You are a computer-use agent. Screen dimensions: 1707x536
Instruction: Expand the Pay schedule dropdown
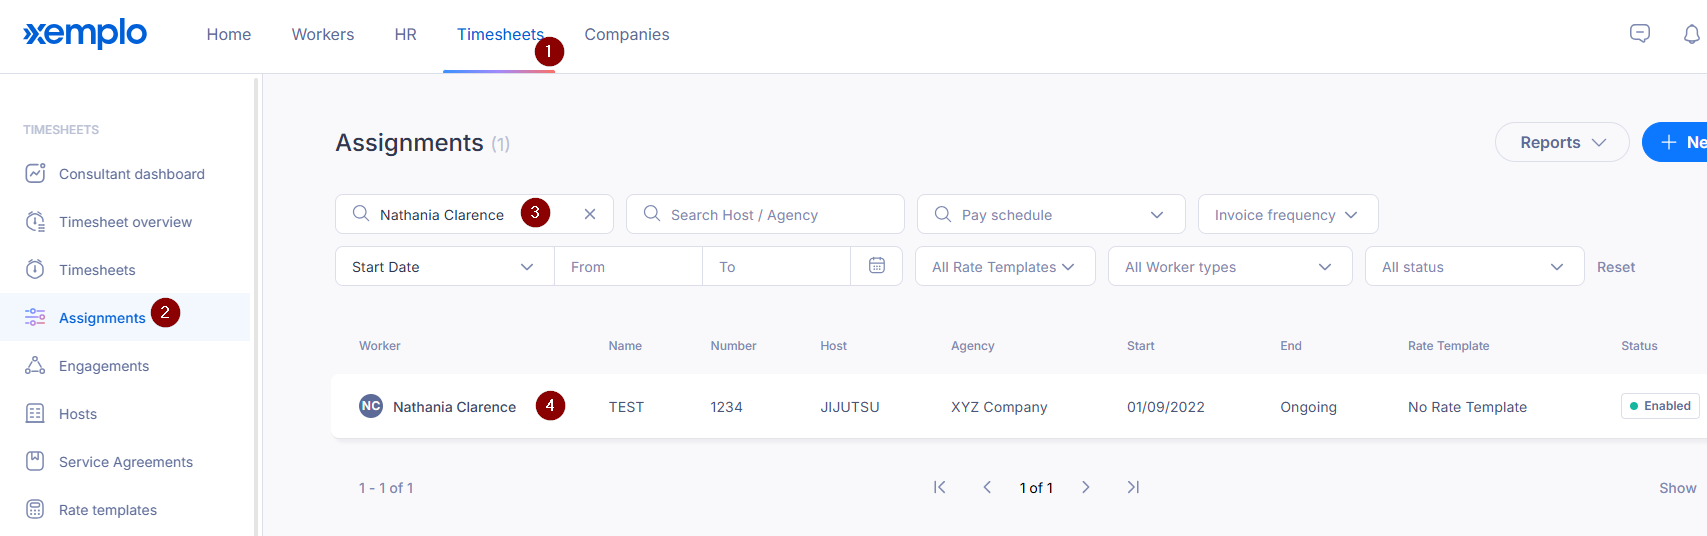tap(1050, 214)
